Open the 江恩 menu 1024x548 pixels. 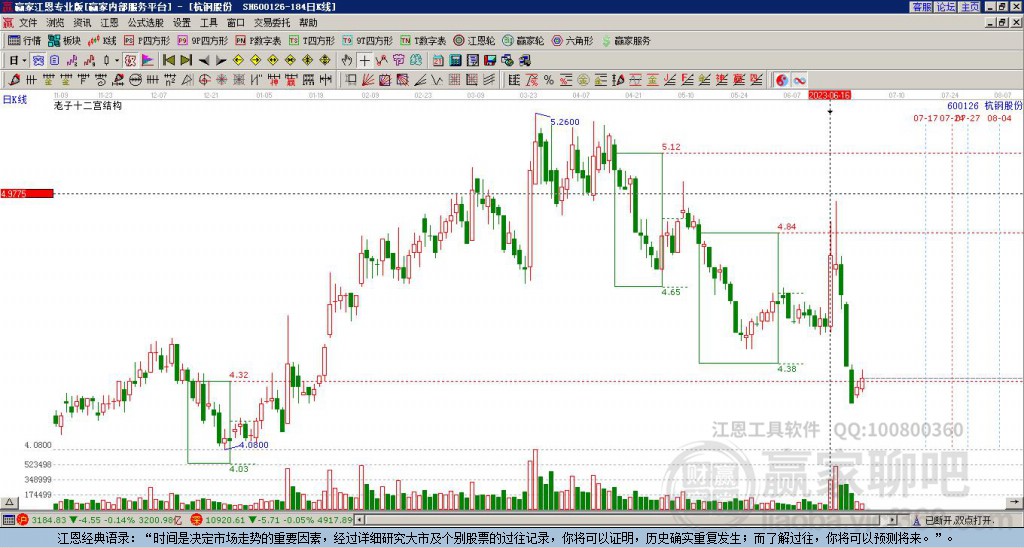[110, 23]
